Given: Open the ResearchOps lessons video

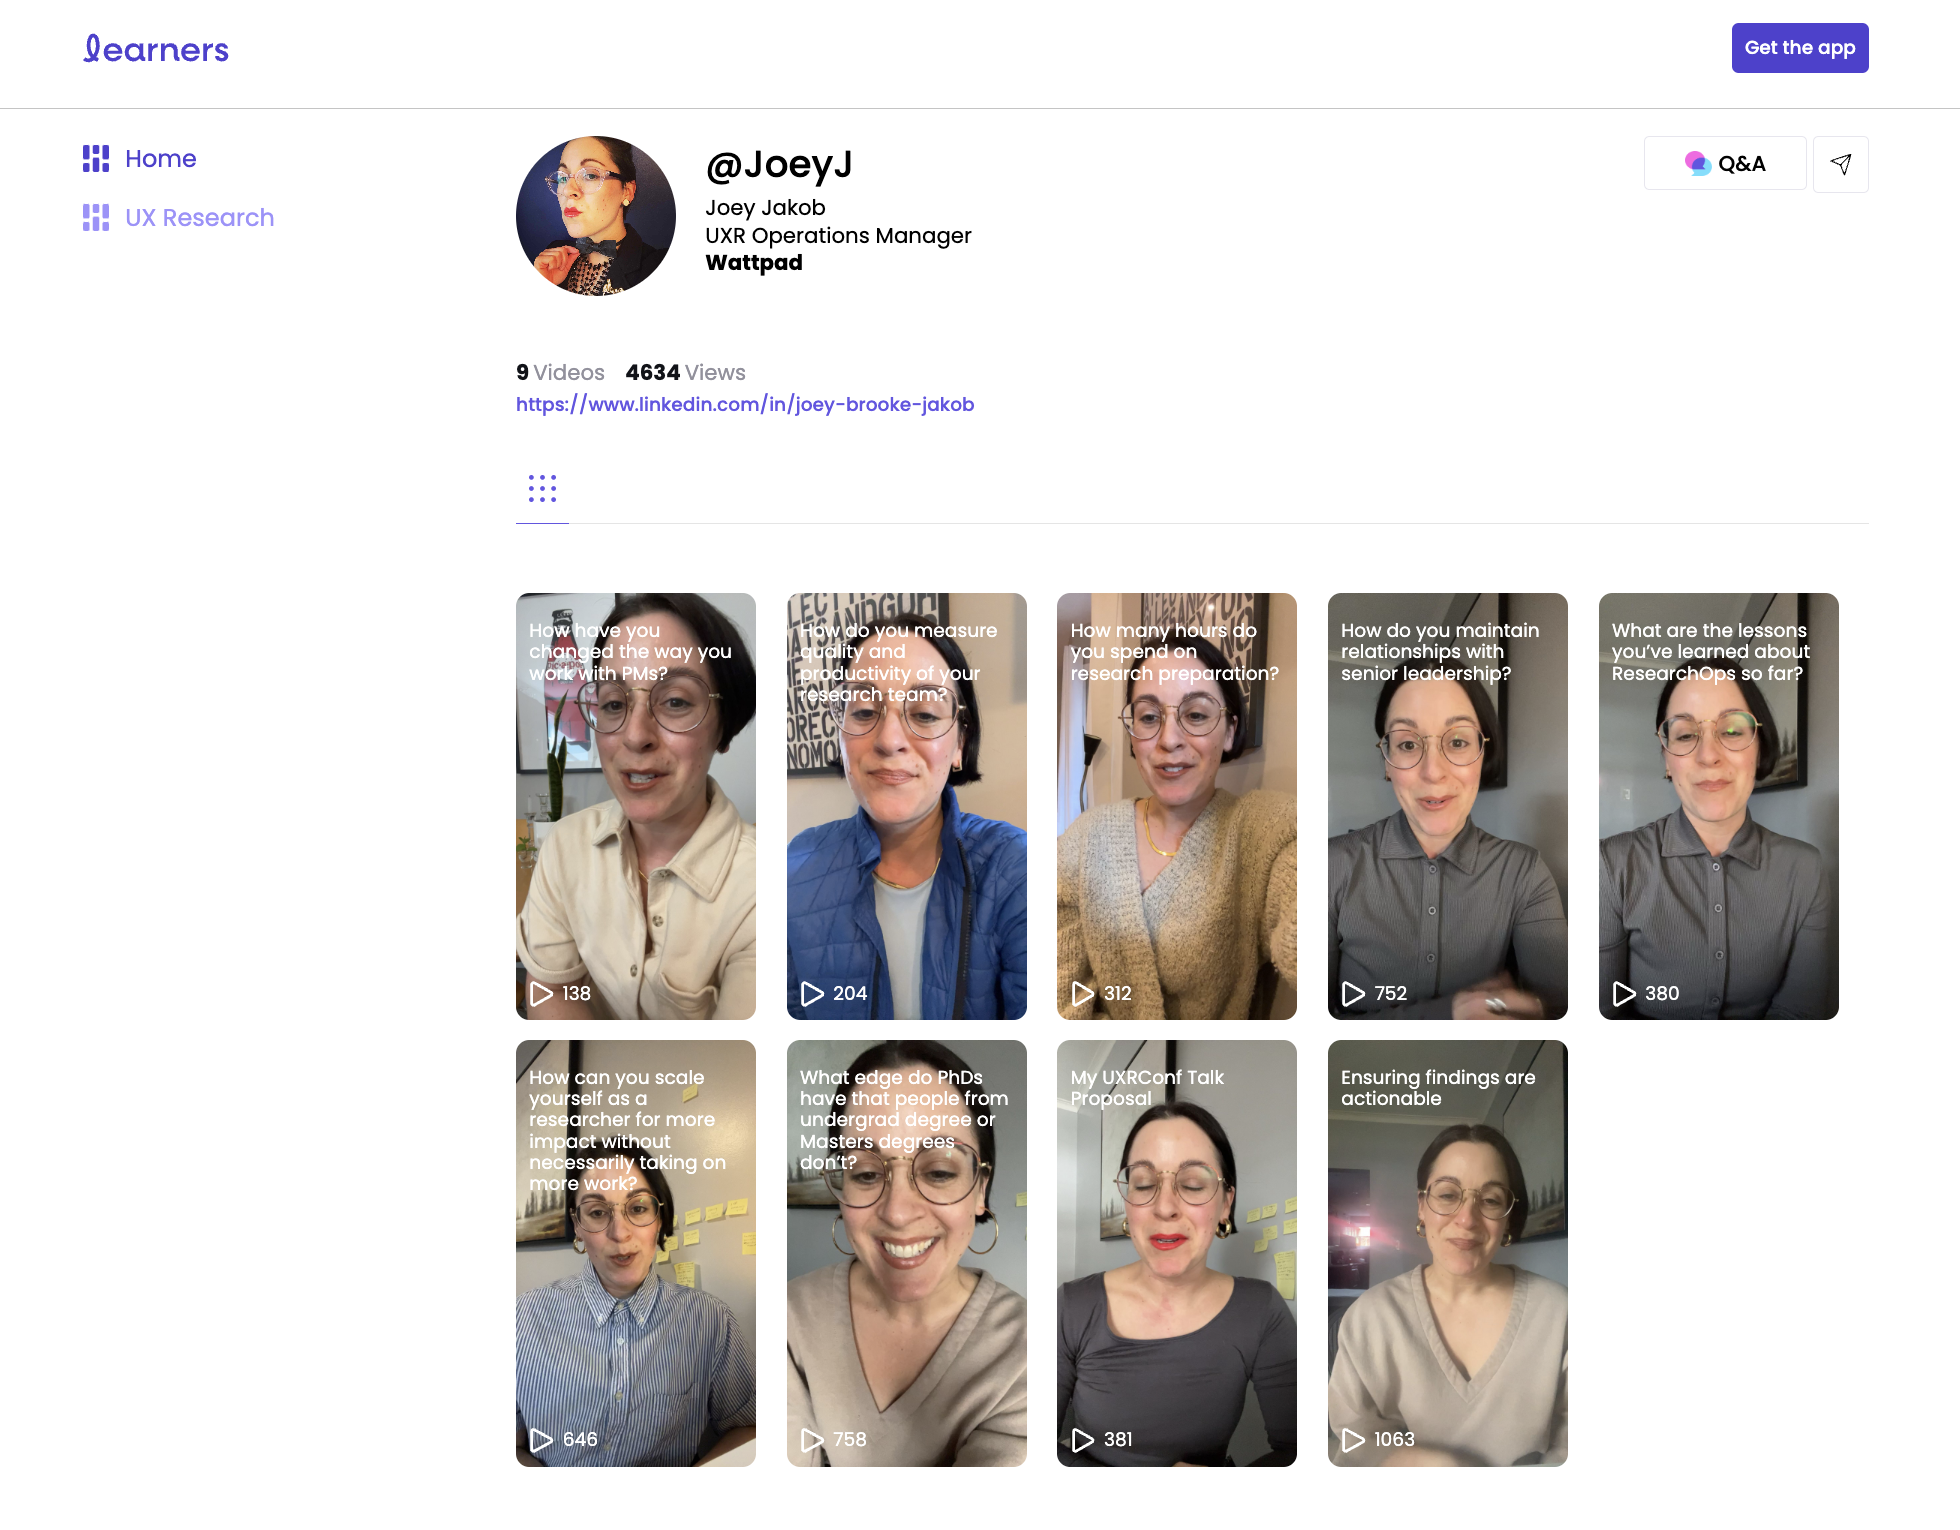Looking at the screenshot, I should coord(1719,806).
